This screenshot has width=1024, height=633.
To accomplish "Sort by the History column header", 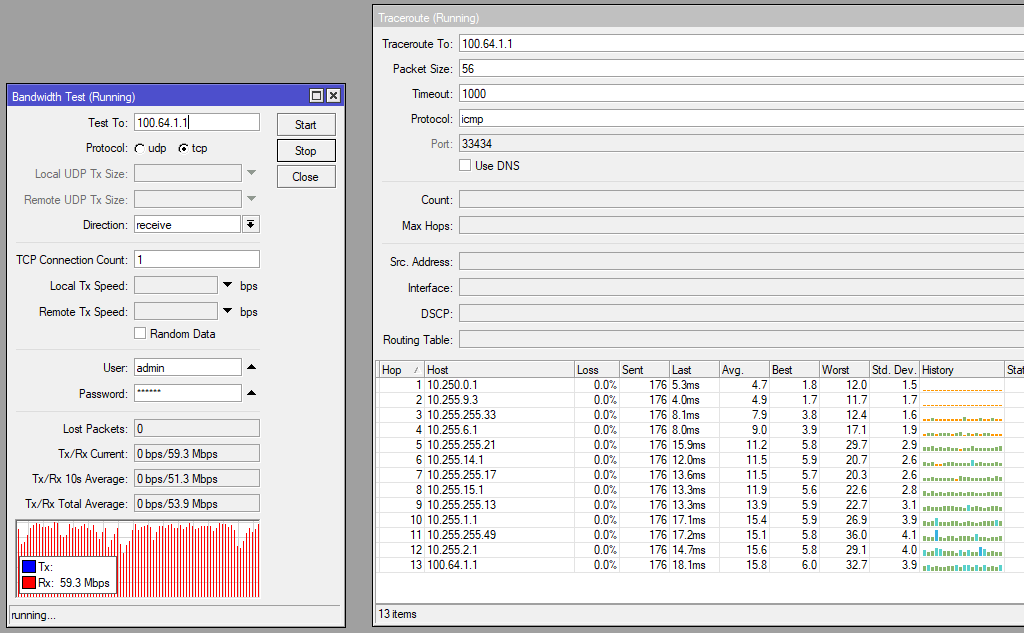I will [x=962, y=370].
